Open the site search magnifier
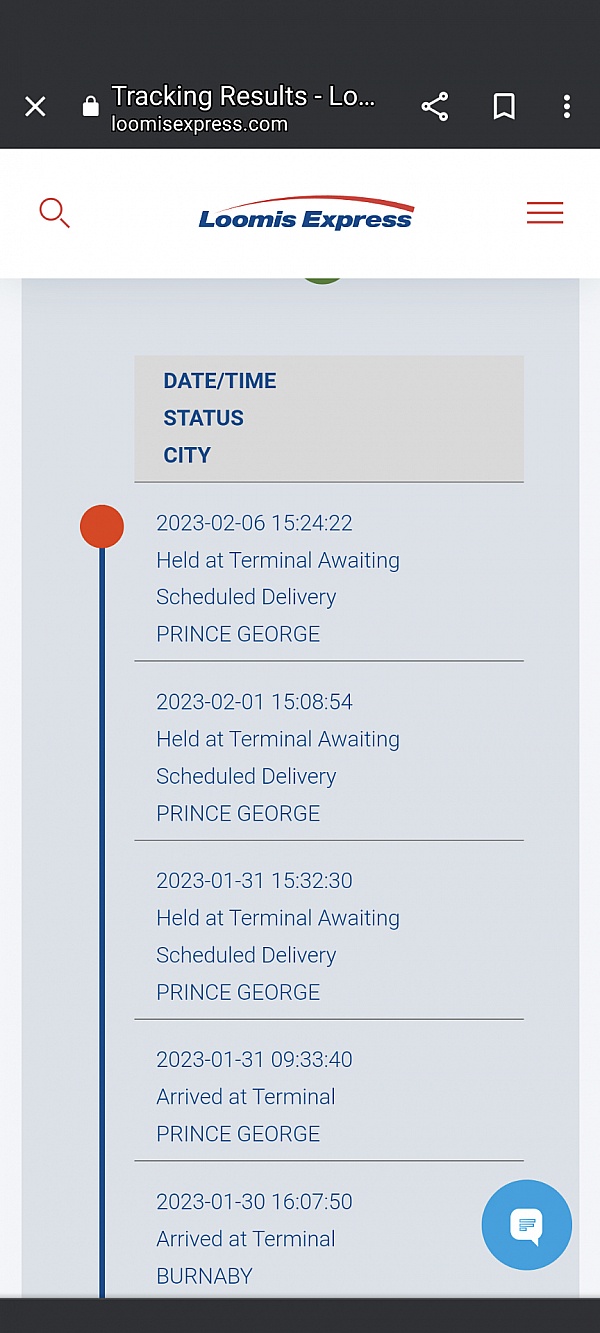The height and width of the screenshot is (1333, 600). [54, 213]
